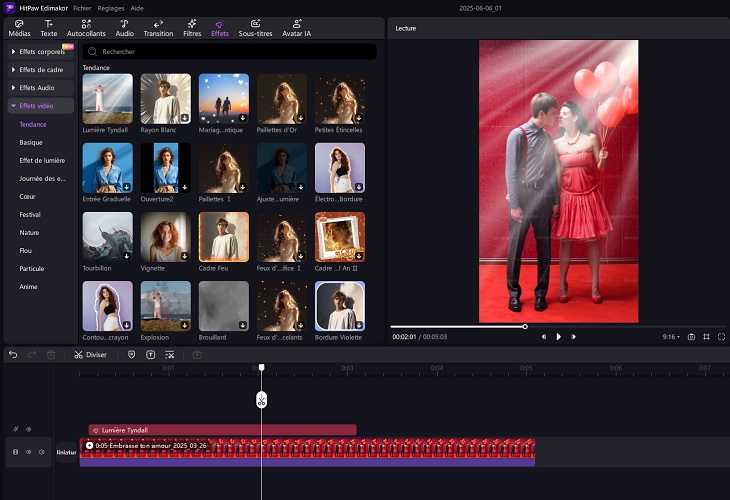Open the Sous-titres panel

click(255, 28)
